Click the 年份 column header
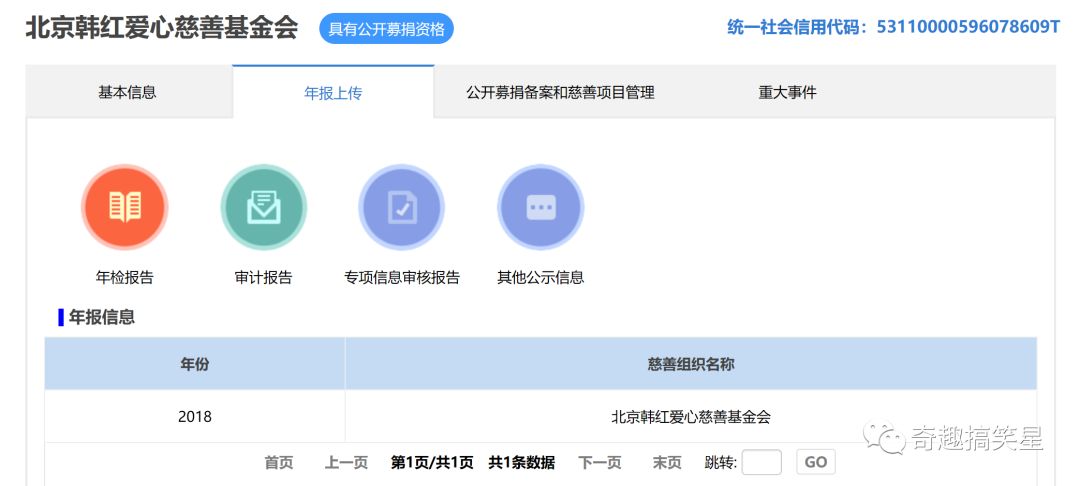 (195, 364)
